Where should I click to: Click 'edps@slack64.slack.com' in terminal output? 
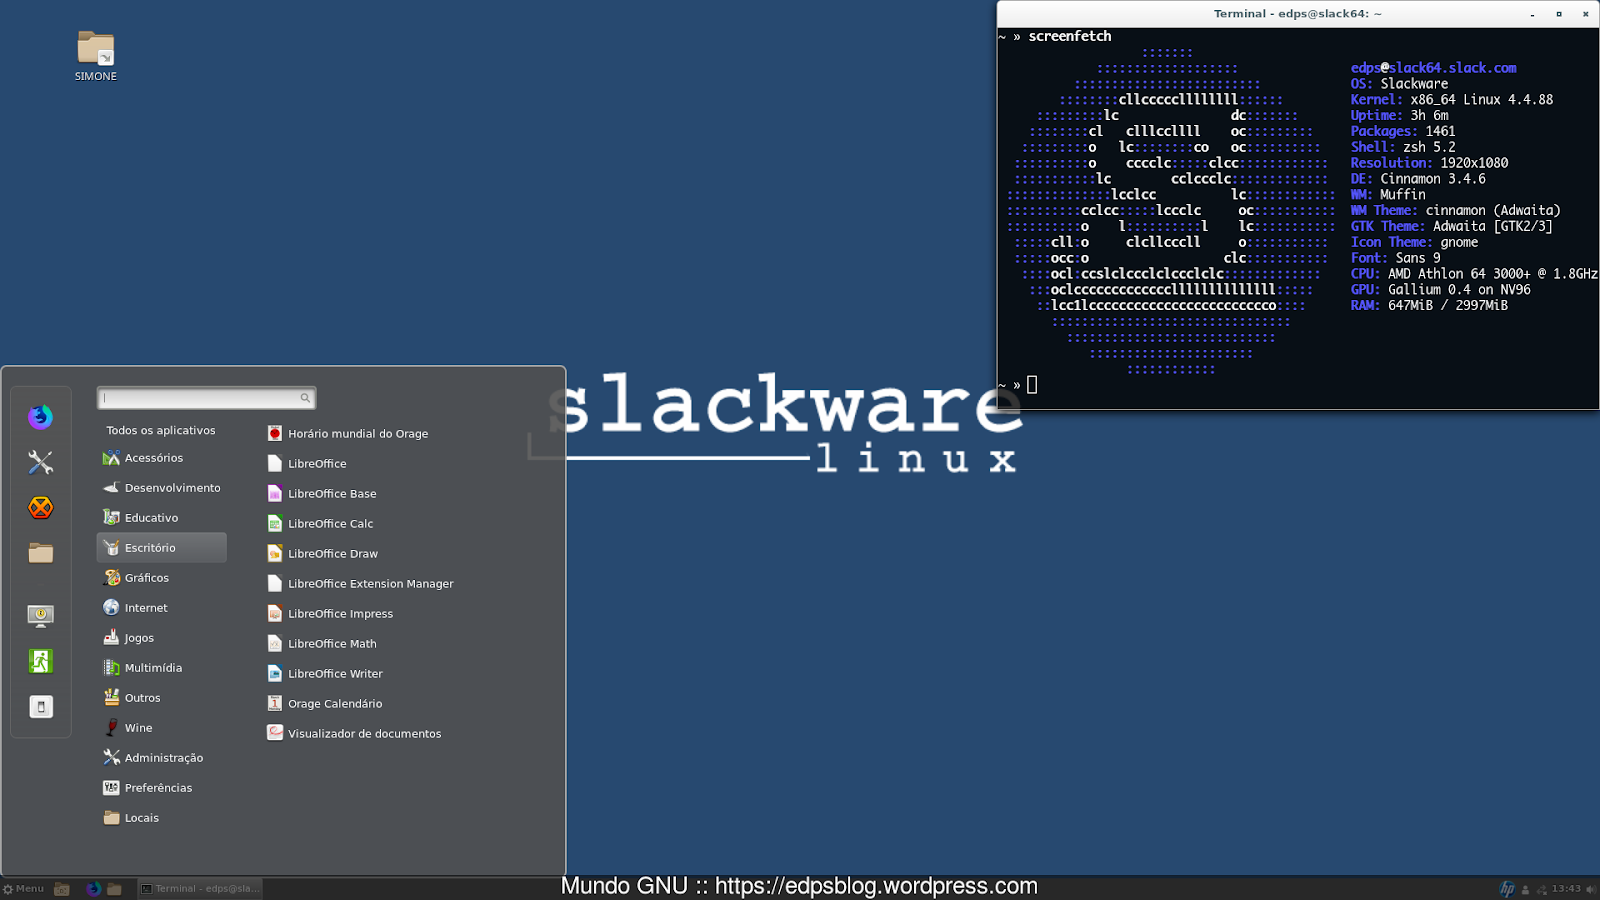tap(1434, 68)
